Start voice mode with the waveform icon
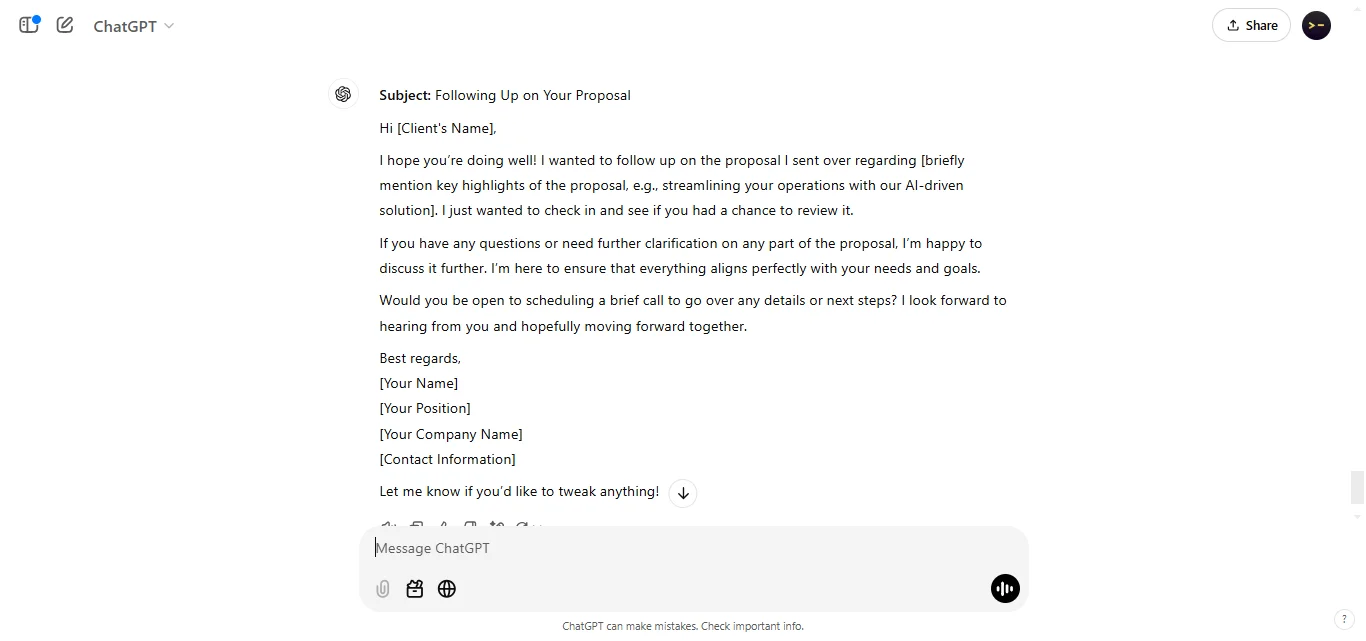 point(1005,589)
